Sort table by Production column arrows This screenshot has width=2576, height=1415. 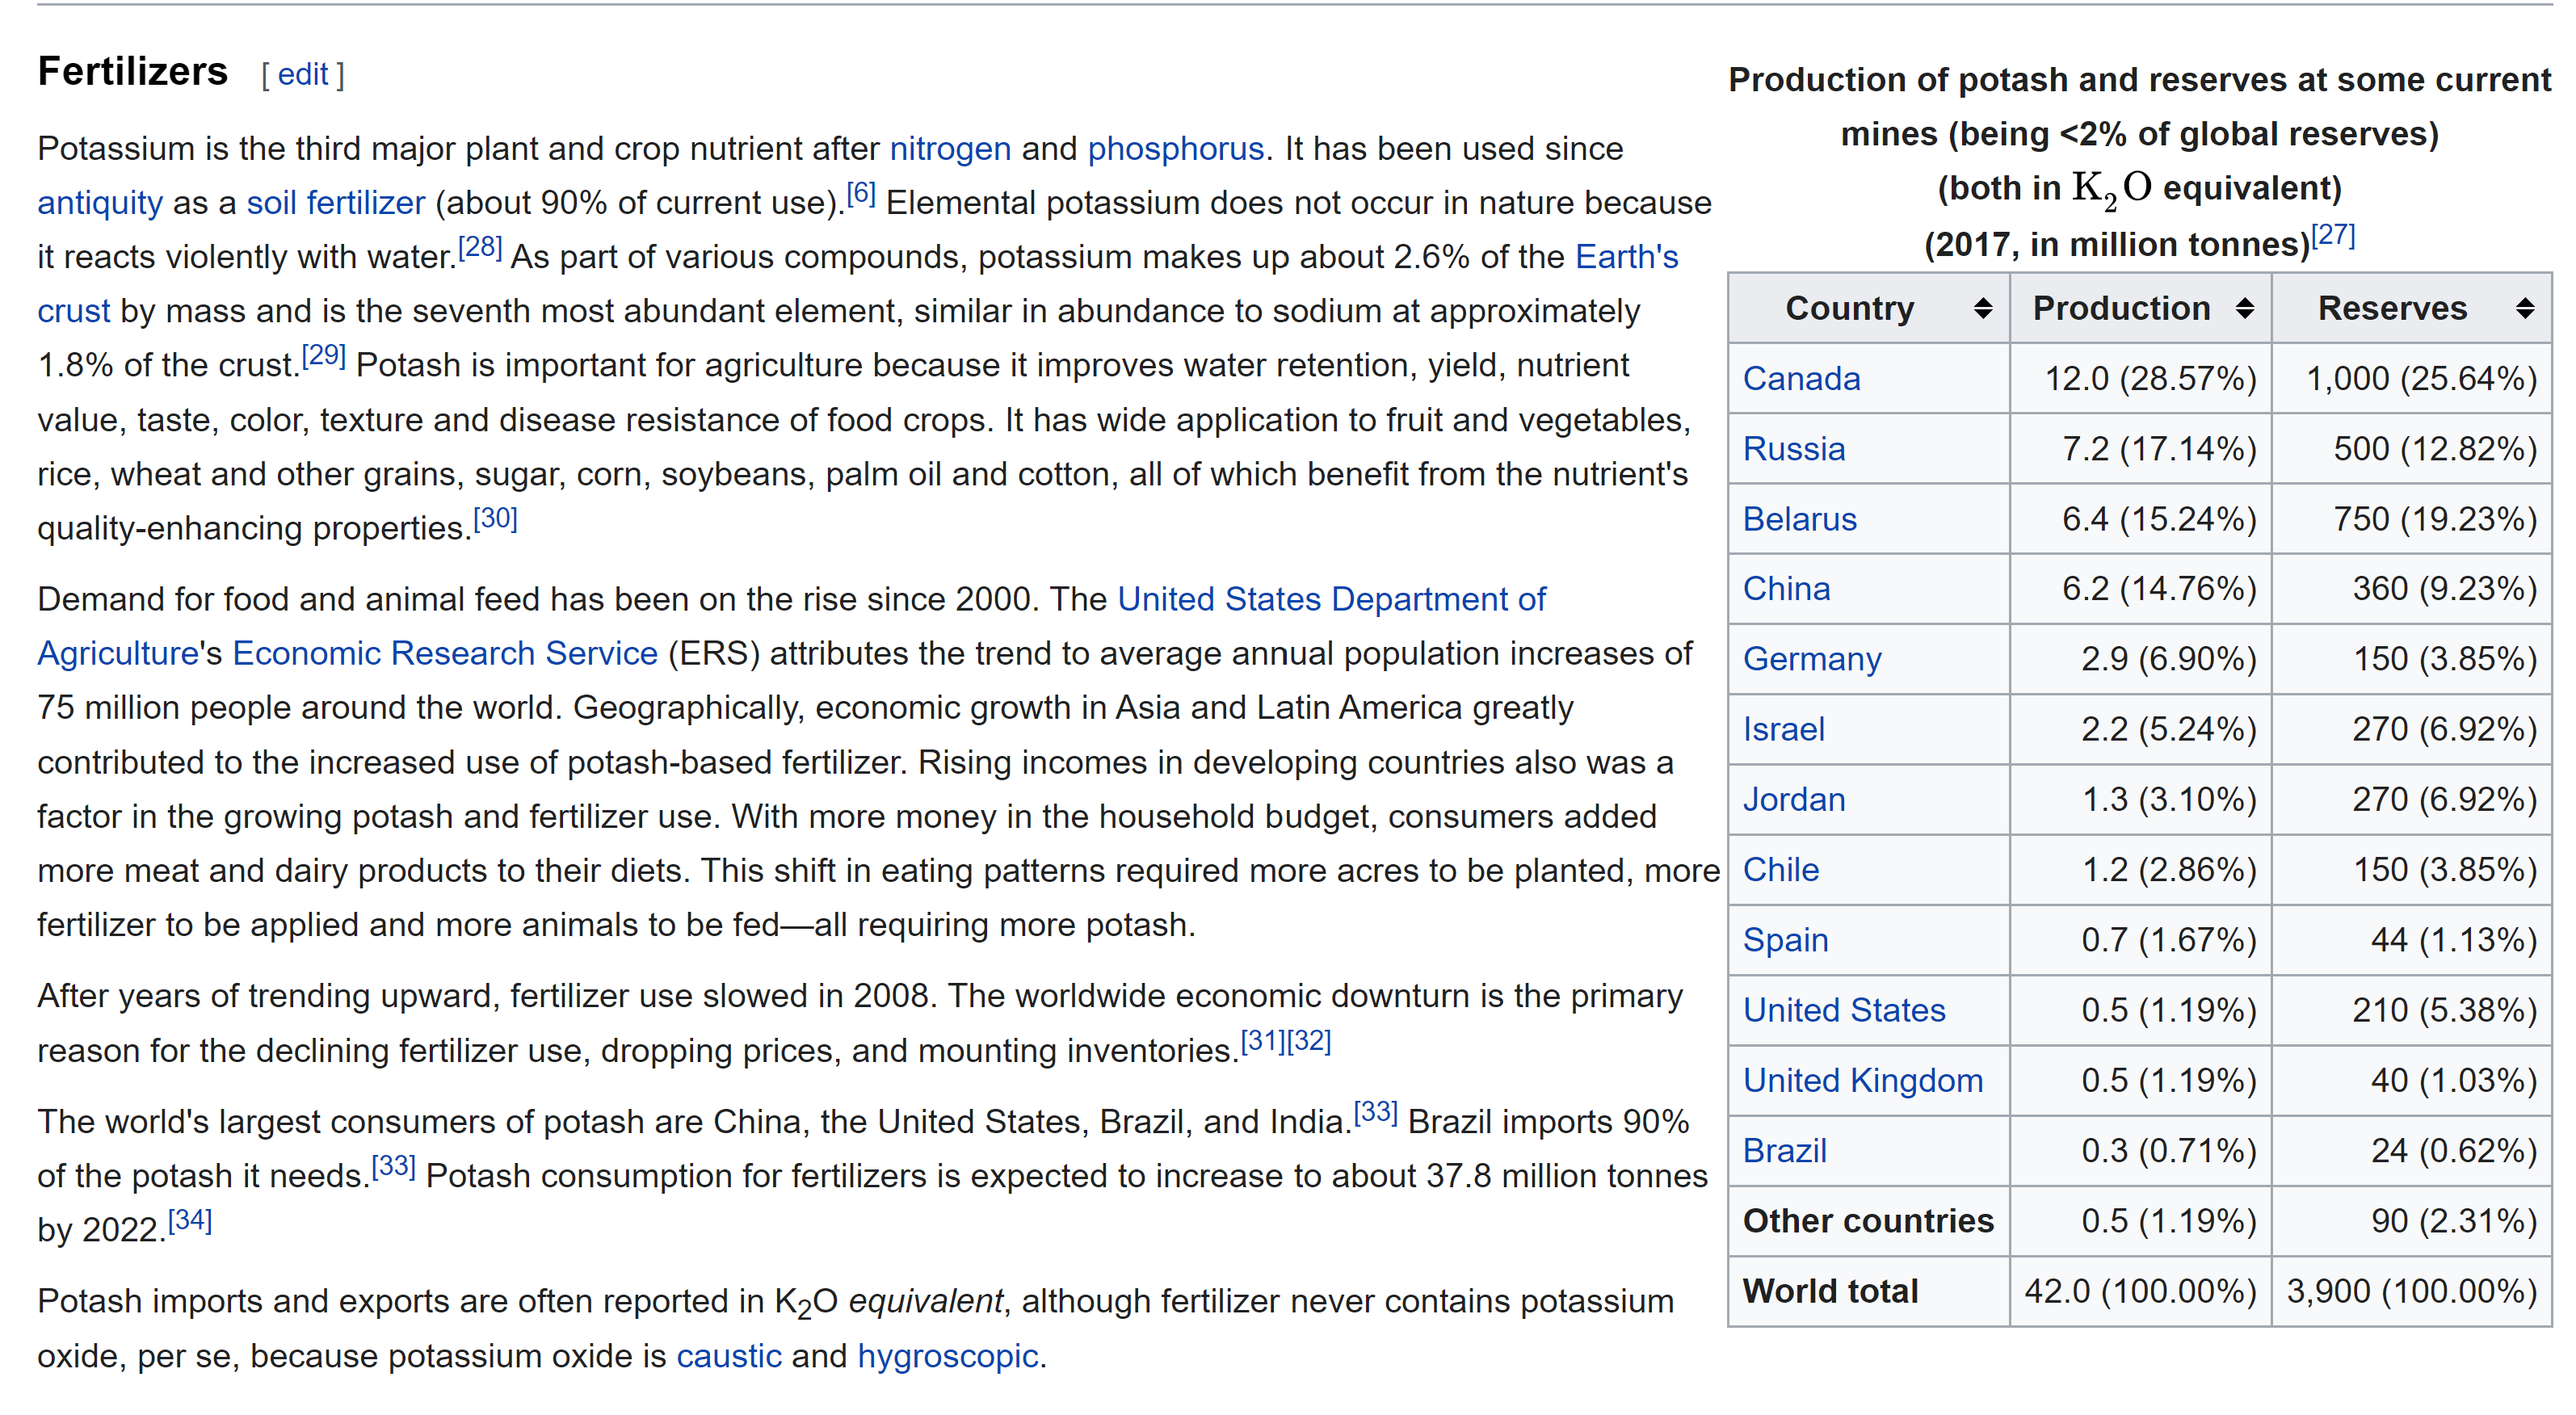click(x=2245, y=308)
